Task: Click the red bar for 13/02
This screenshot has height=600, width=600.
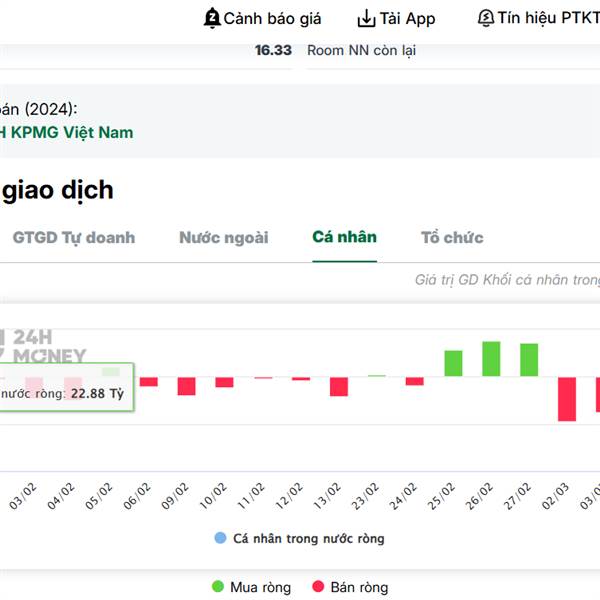Action: pyautogui.click(x=339, y=386)
